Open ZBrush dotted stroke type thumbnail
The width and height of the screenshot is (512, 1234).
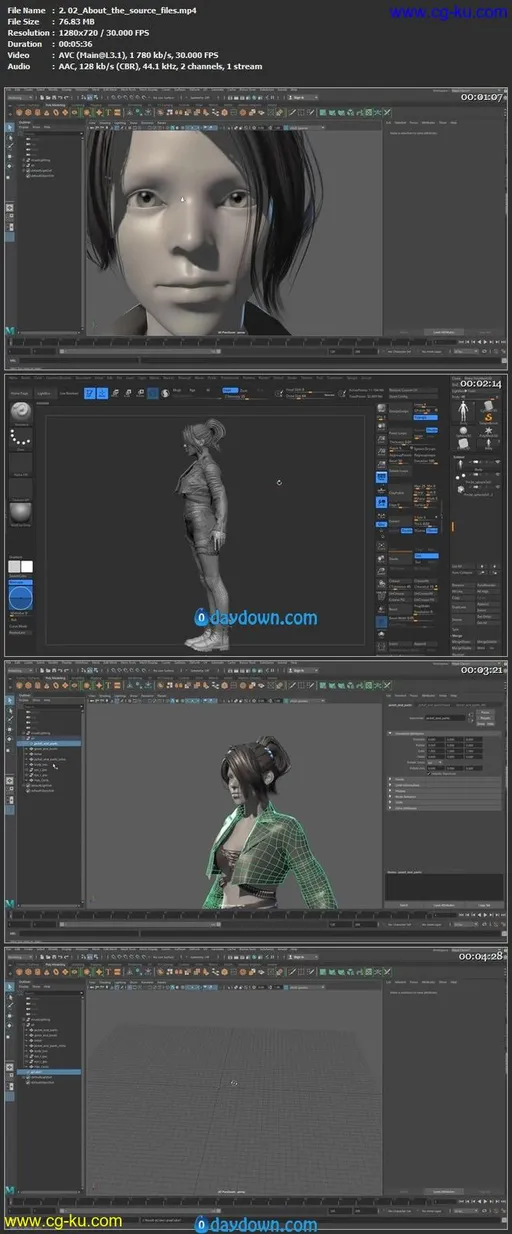(21, 437)
